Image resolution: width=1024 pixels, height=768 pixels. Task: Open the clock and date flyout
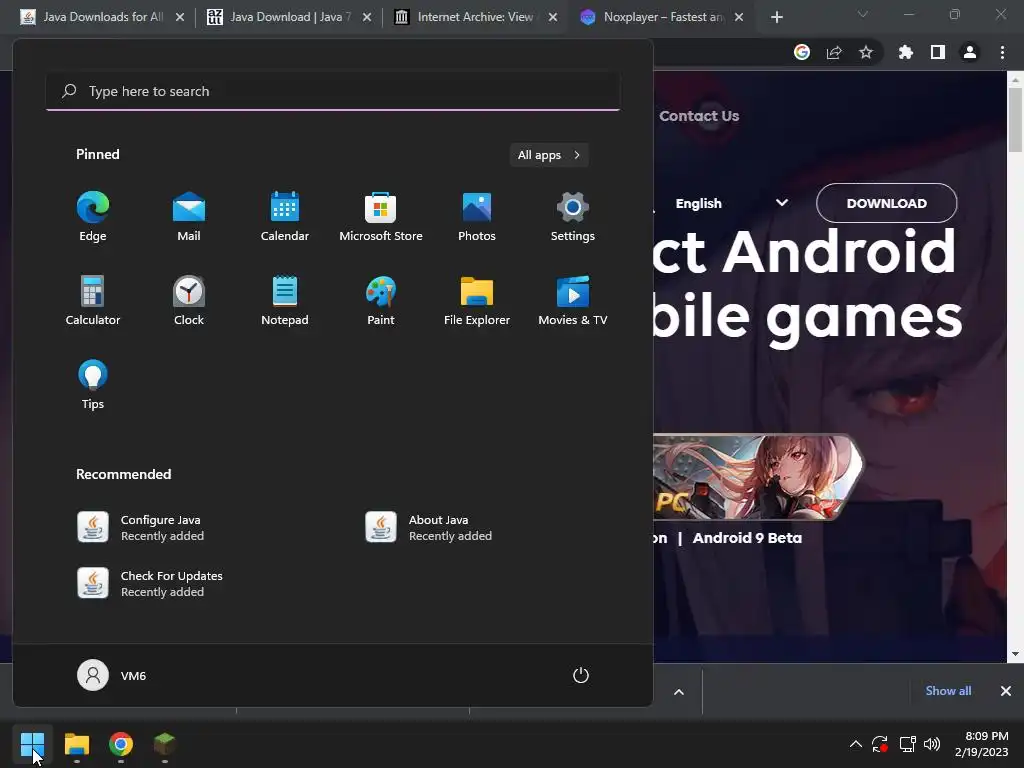[981, 744]
